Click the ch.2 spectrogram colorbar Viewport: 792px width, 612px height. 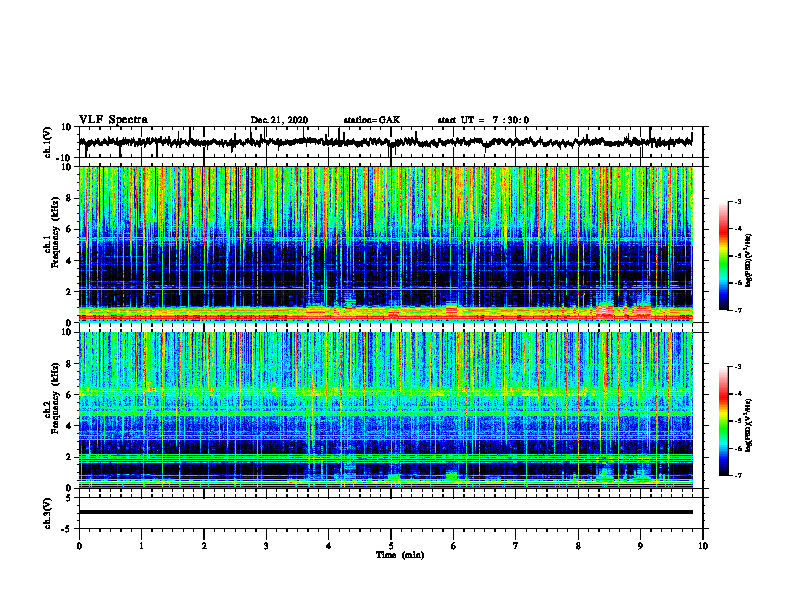coord(723,421)
